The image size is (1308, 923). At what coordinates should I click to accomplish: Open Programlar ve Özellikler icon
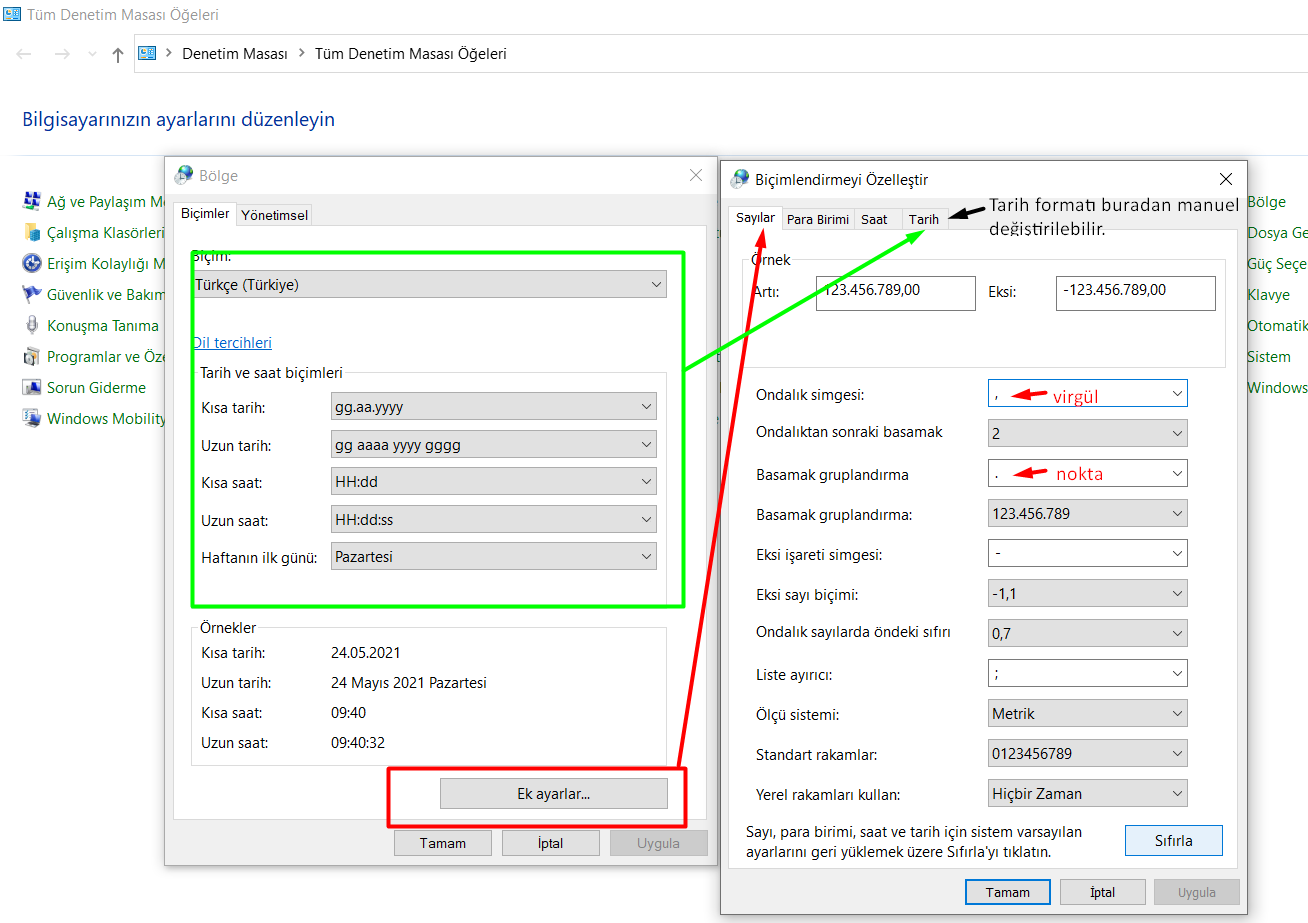31,357
